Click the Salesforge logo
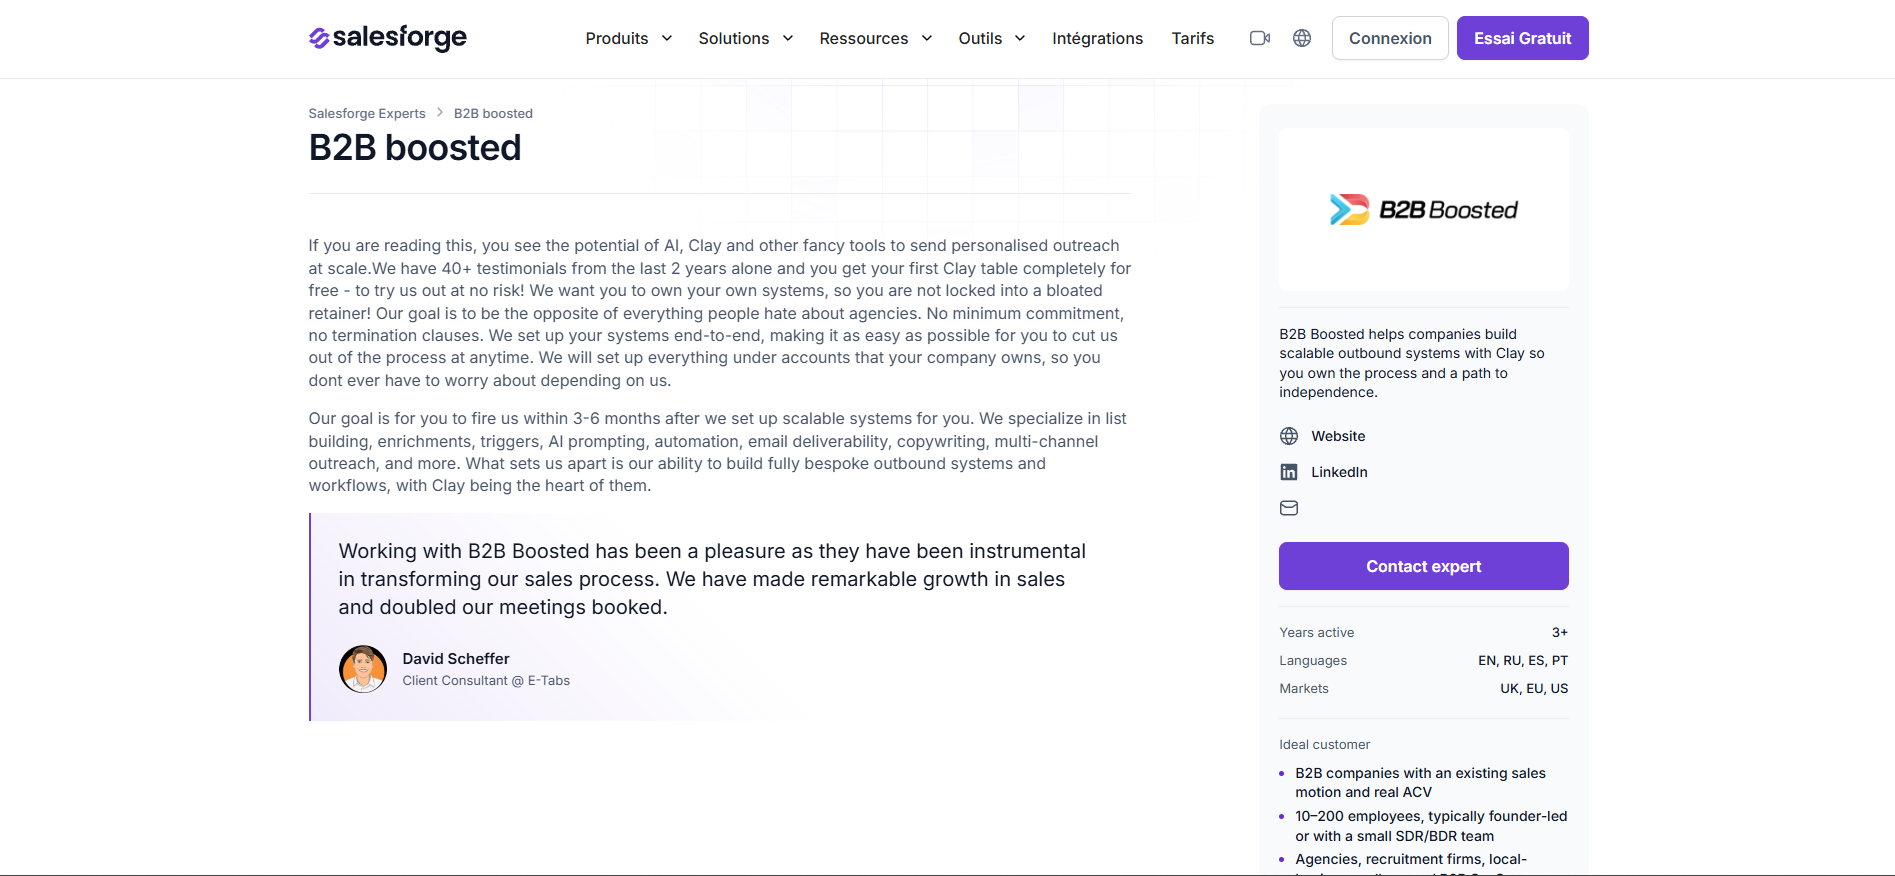Screen dimensions: 1895x876 point(388,38)
